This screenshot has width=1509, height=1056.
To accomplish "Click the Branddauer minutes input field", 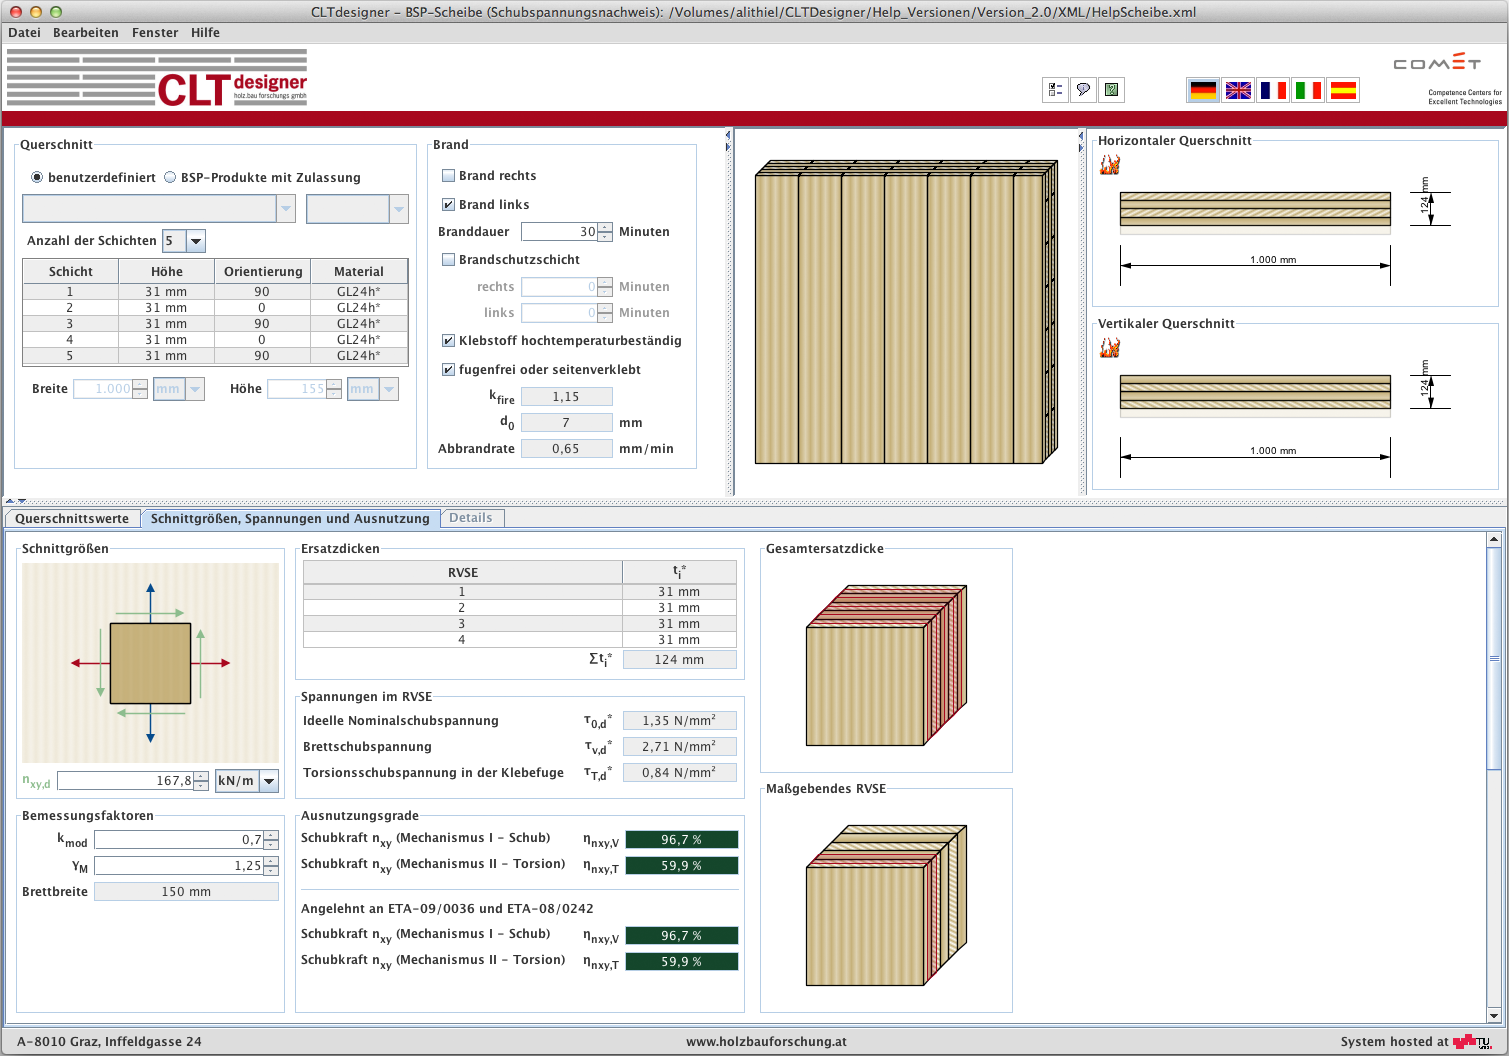I will coord(559,232).
